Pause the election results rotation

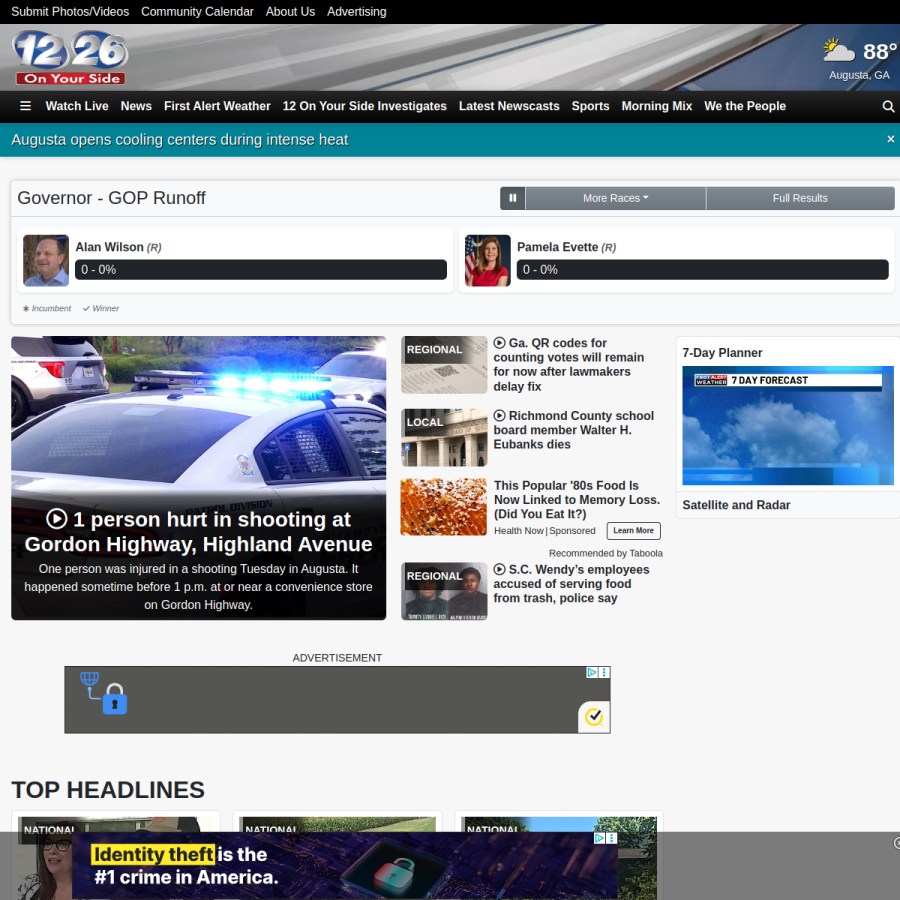click(513, 198)
